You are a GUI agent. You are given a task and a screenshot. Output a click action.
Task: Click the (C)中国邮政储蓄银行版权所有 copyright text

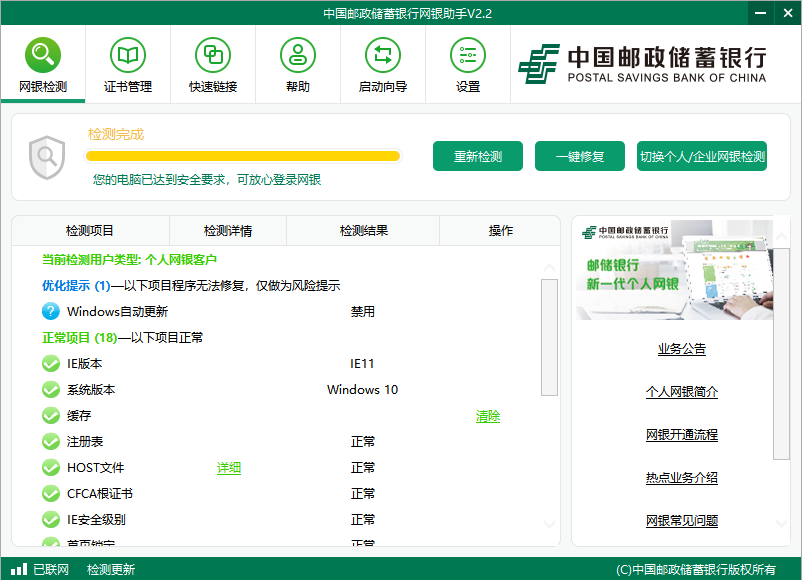click(x=696, y=570)
